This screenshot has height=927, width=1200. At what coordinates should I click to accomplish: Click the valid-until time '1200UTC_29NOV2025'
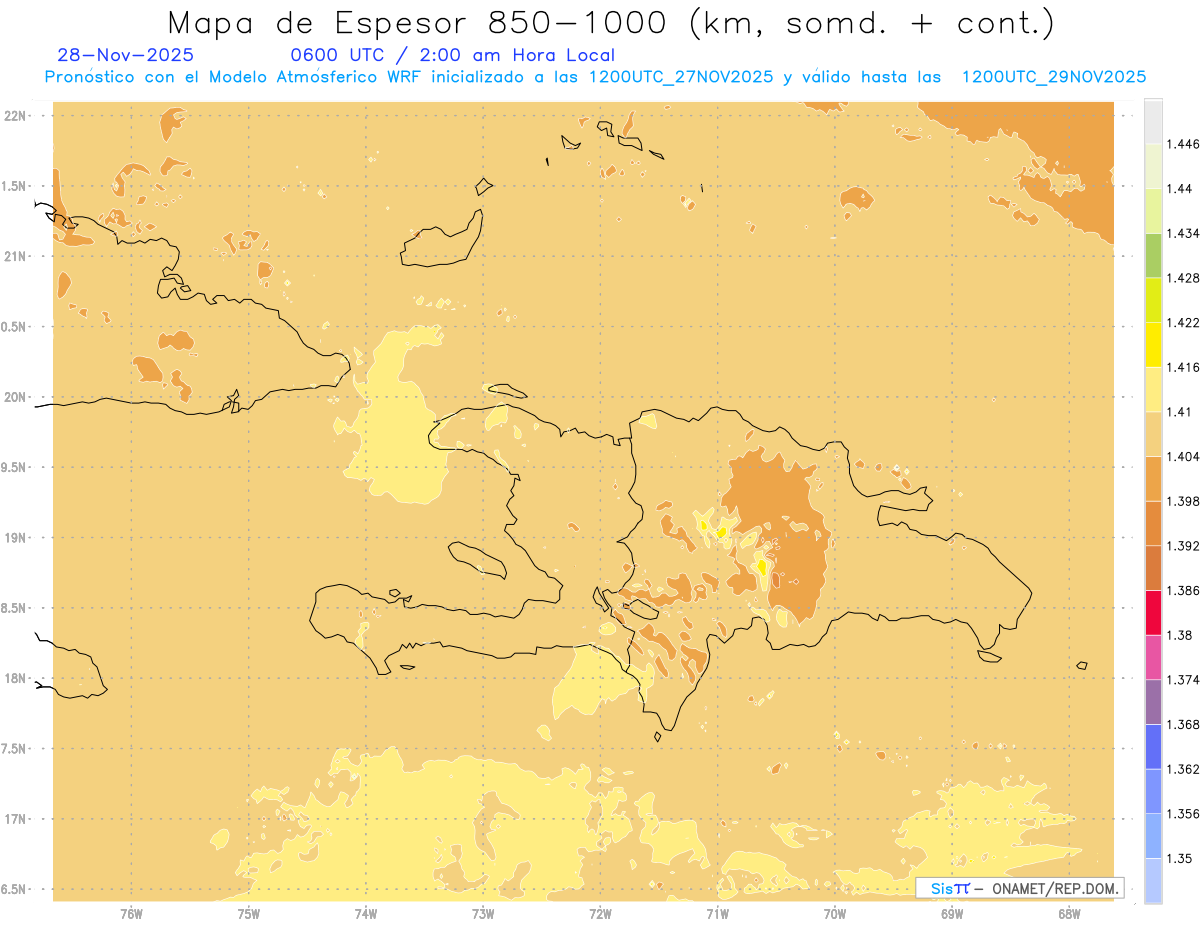[x=1053, y=77]
